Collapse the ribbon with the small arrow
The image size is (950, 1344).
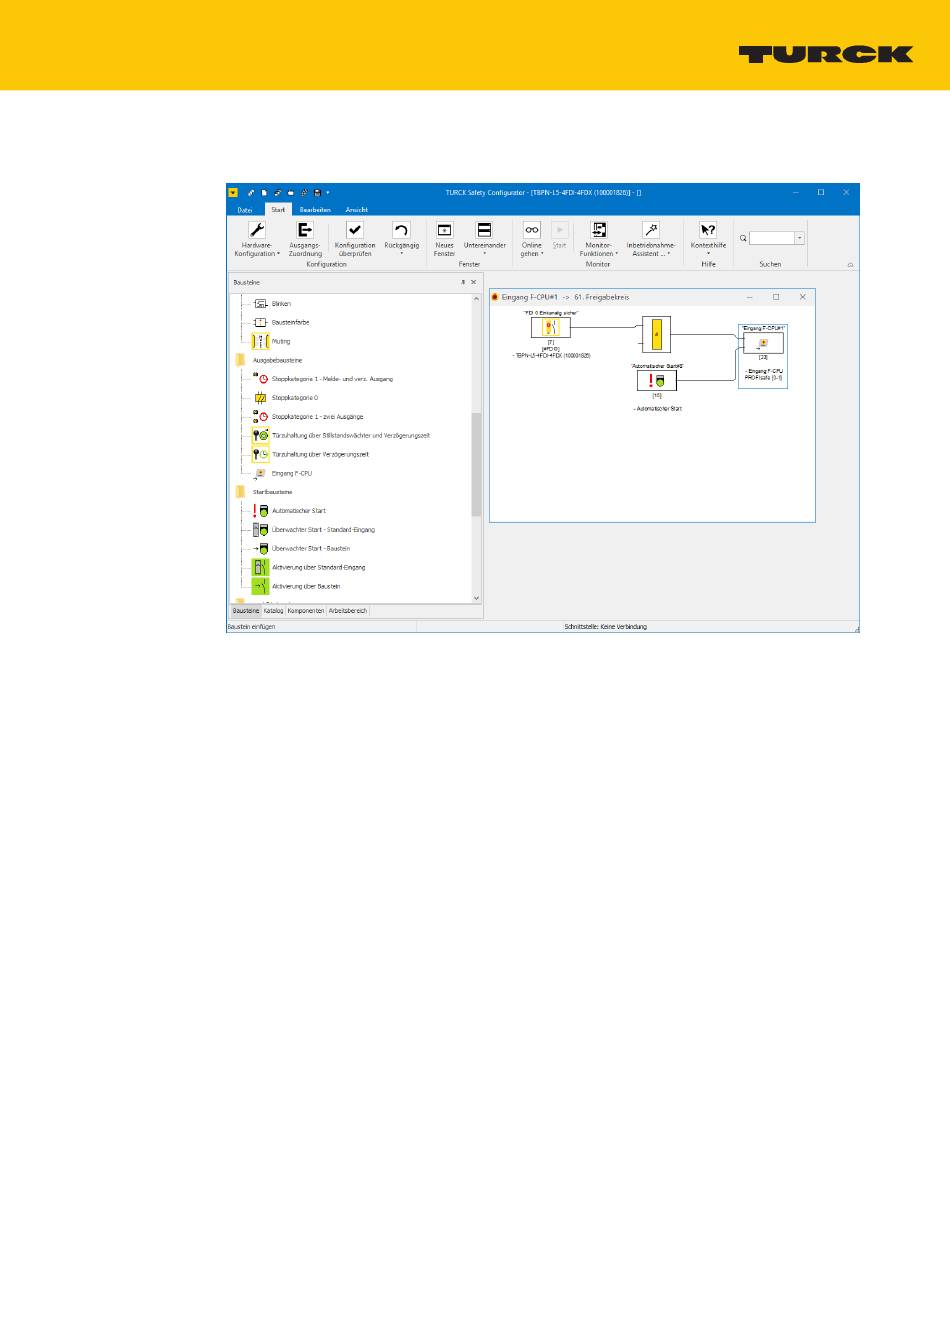pos(851,265)
